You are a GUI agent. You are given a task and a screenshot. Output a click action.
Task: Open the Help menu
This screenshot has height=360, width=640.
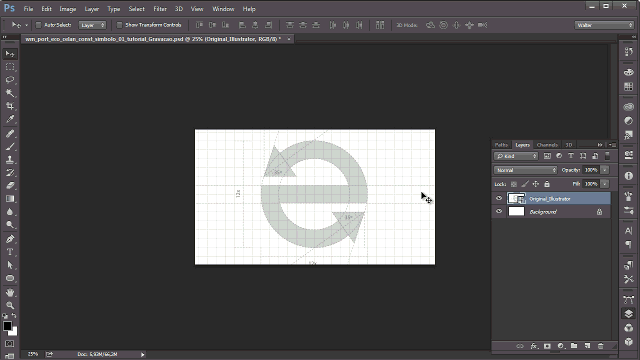pyautogui.click(x=249, y=9)
